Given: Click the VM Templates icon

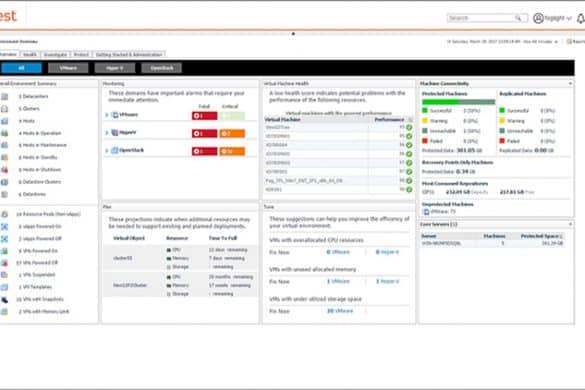Looking at the screenshot, I should pyautogui.click(x=4, y=287).
